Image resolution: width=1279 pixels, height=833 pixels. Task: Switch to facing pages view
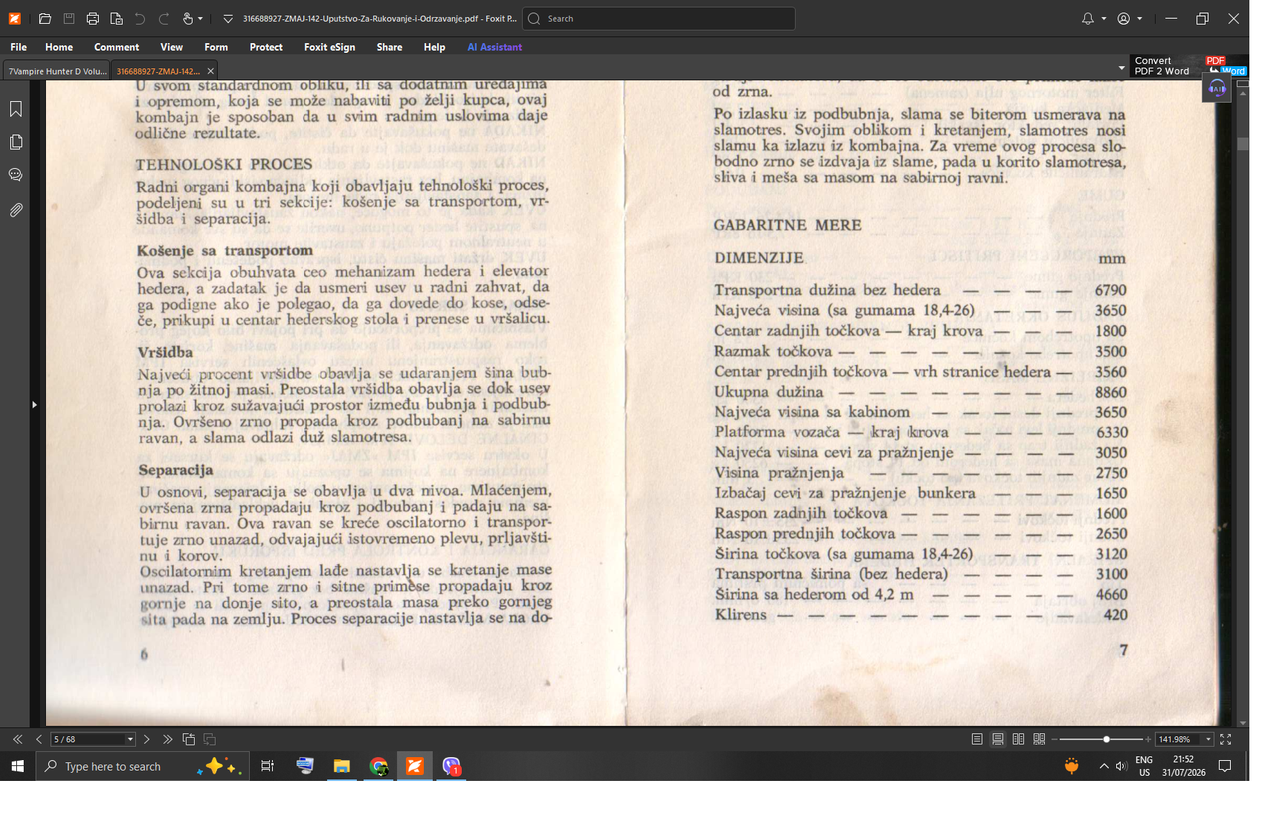tap(1018, 739)
